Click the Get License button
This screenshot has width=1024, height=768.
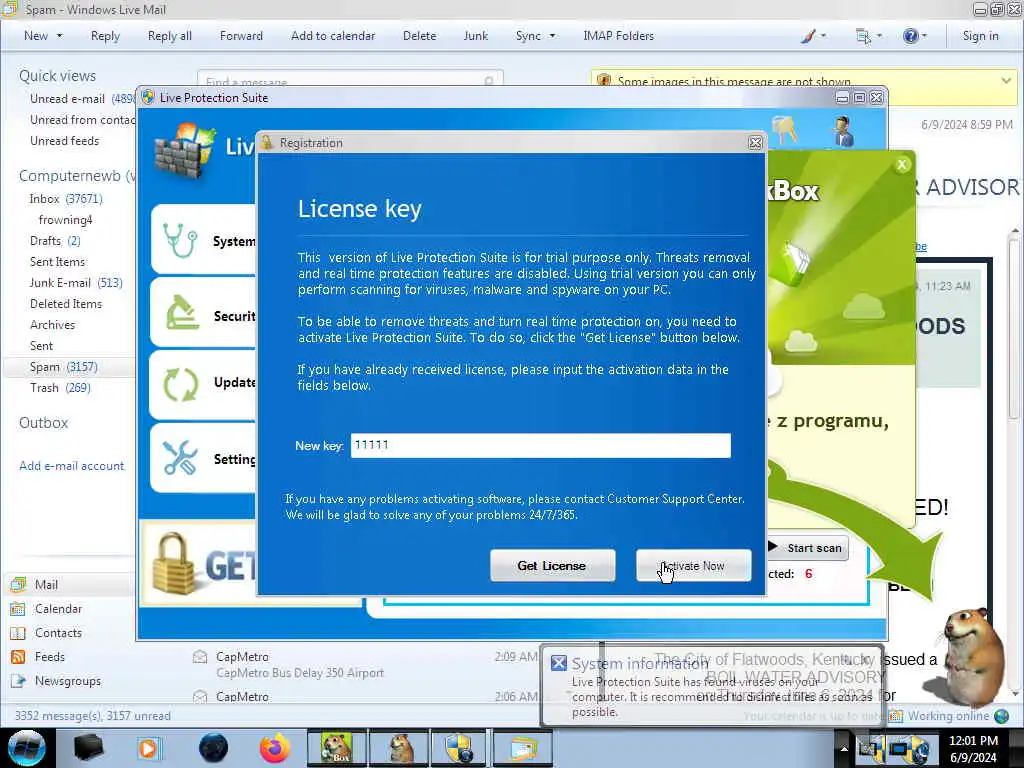pyautogui.click(x=552, y=566)
